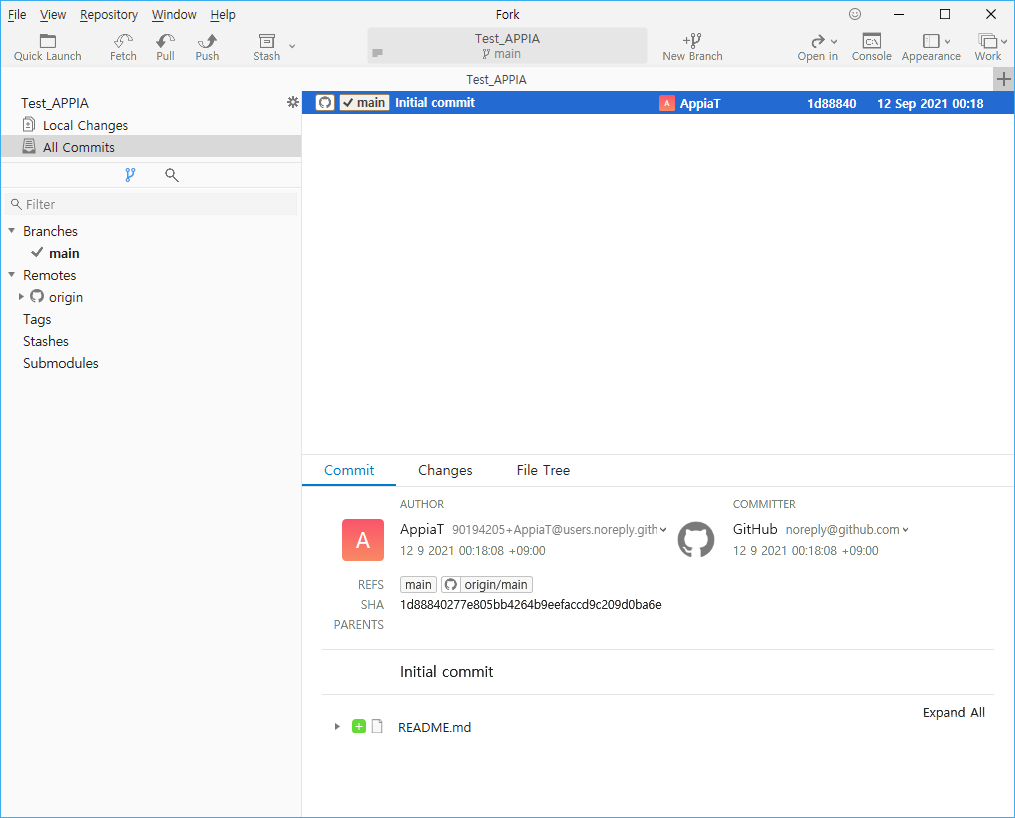Click the large author avatar A

[x=362, y=540]
